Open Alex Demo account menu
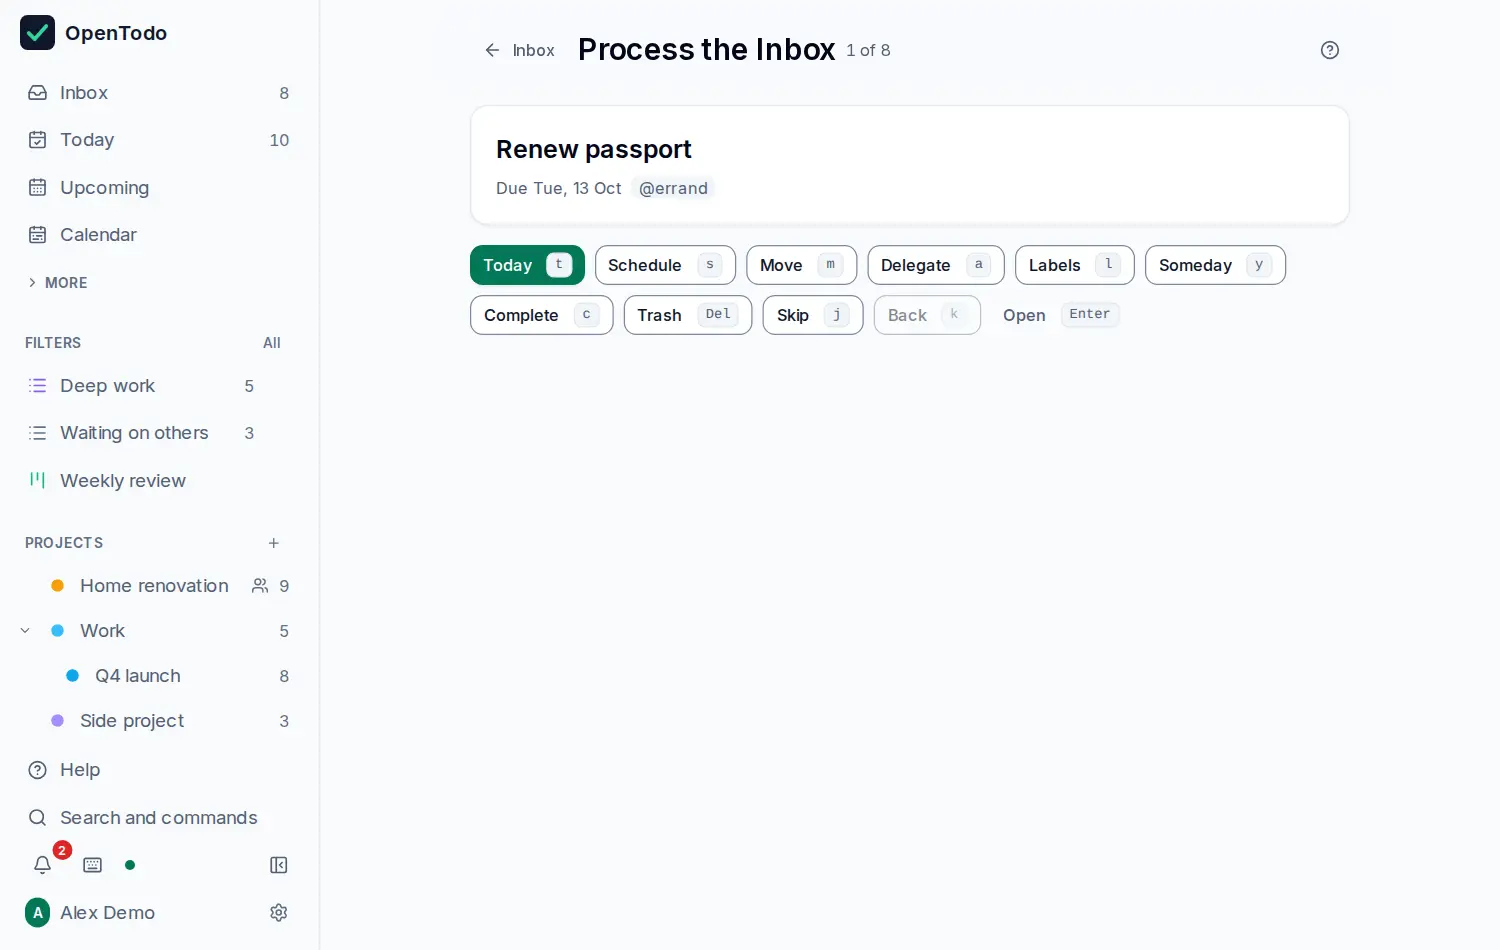 [90, 913]
